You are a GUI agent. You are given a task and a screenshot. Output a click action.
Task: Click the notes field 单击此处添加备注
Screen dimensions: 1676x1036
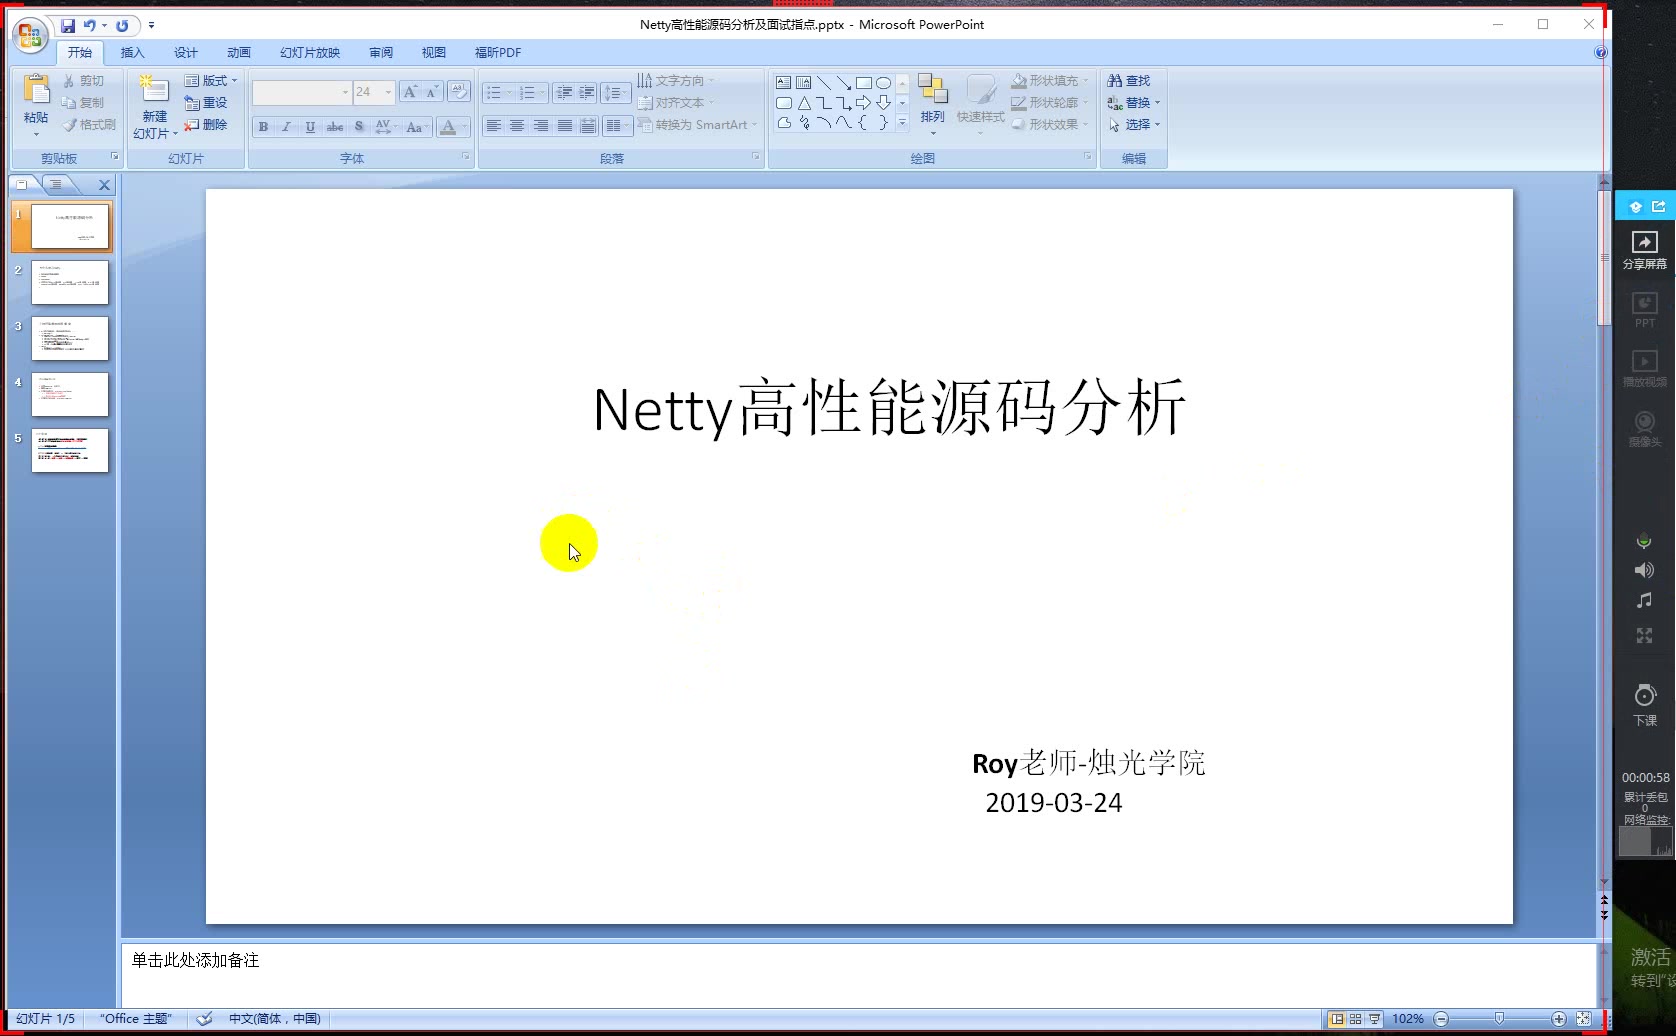pos(858,975)
